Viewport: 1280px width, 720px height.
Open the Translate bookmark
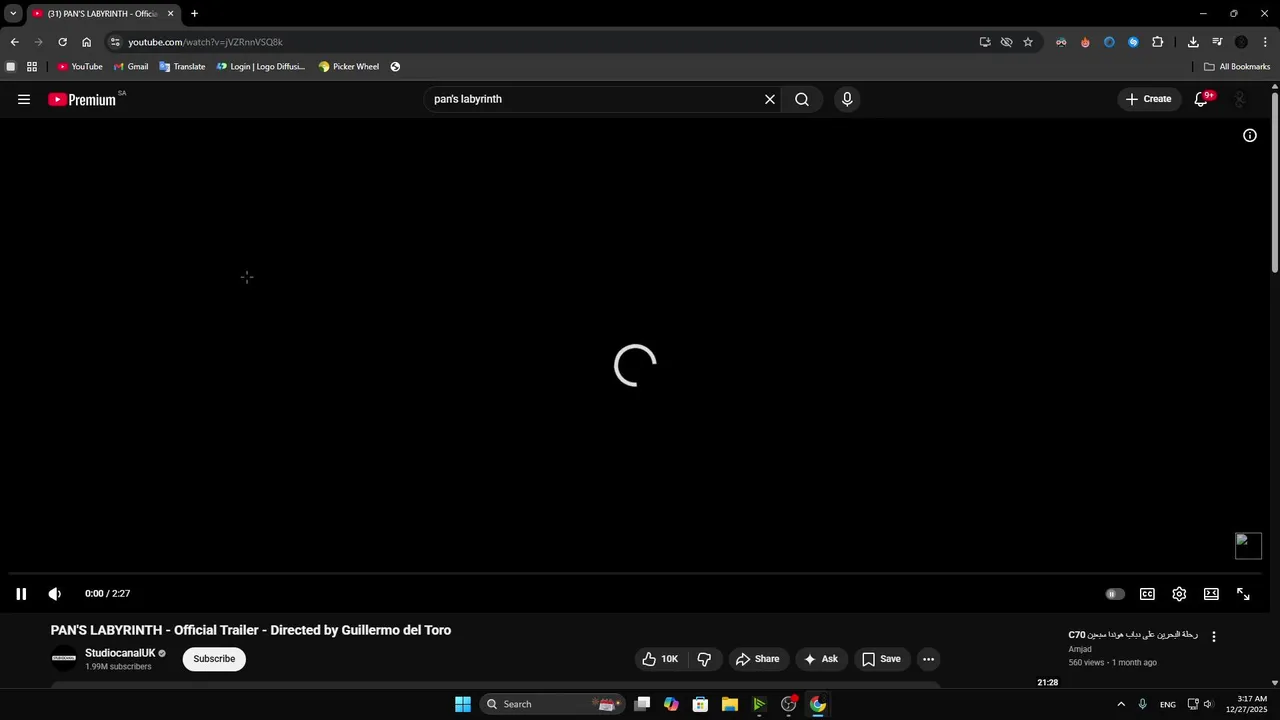point(182,67)
